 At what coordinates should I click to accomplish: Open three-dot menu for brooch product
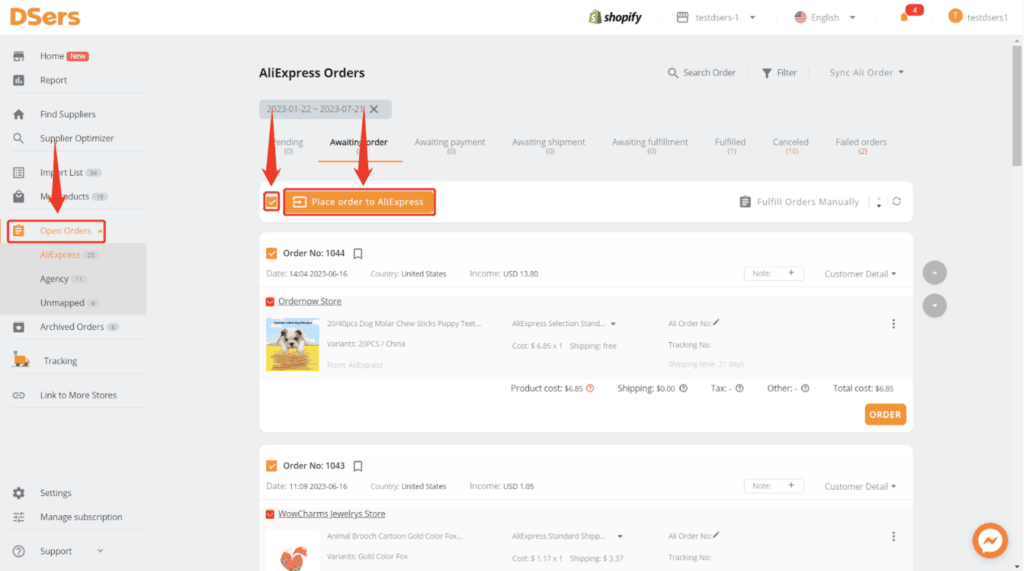point(893,536)
